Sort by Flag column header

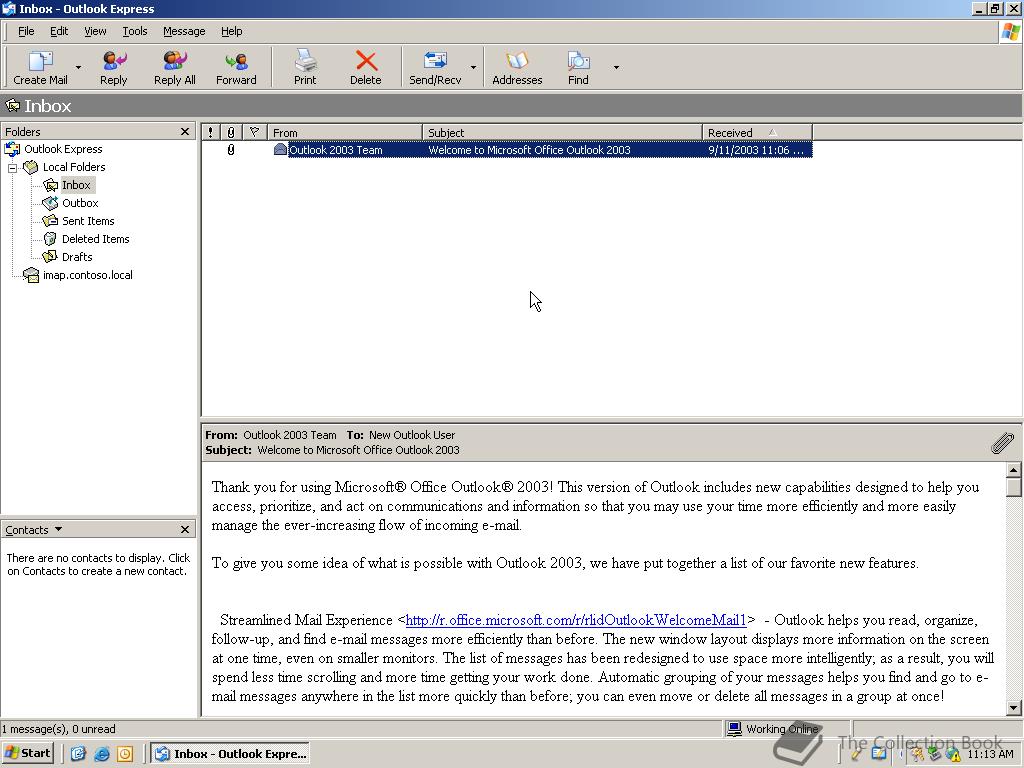(x=255, y=133)
